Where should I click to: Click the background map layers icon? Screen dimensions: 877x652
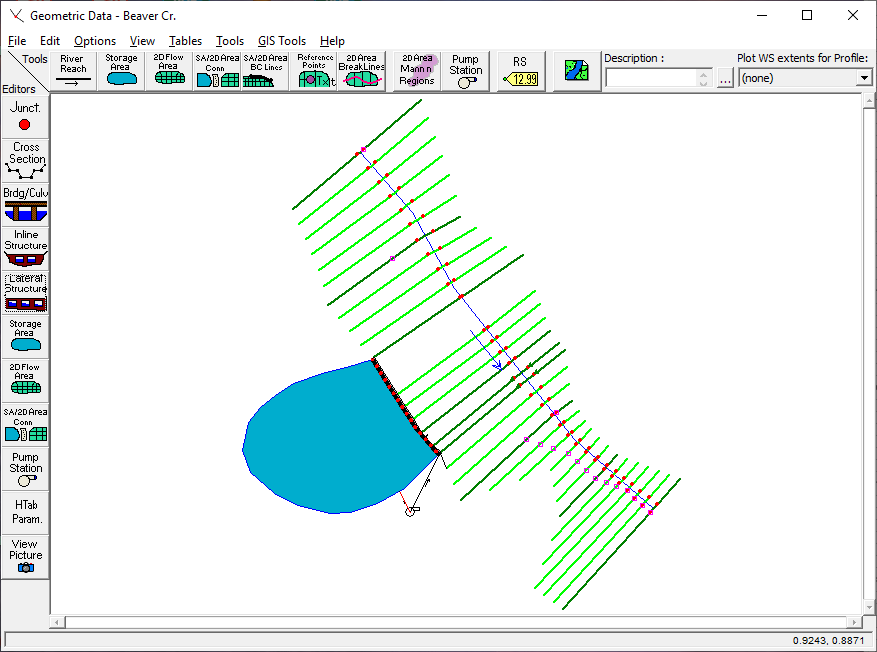tap(577, 72)
